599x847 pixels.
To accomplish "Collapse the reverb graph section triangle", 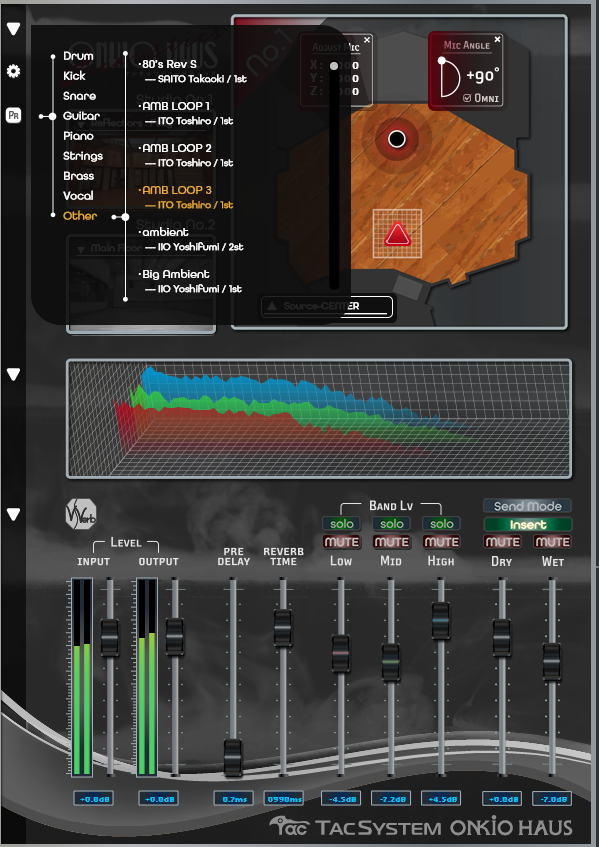I will 14,374.
